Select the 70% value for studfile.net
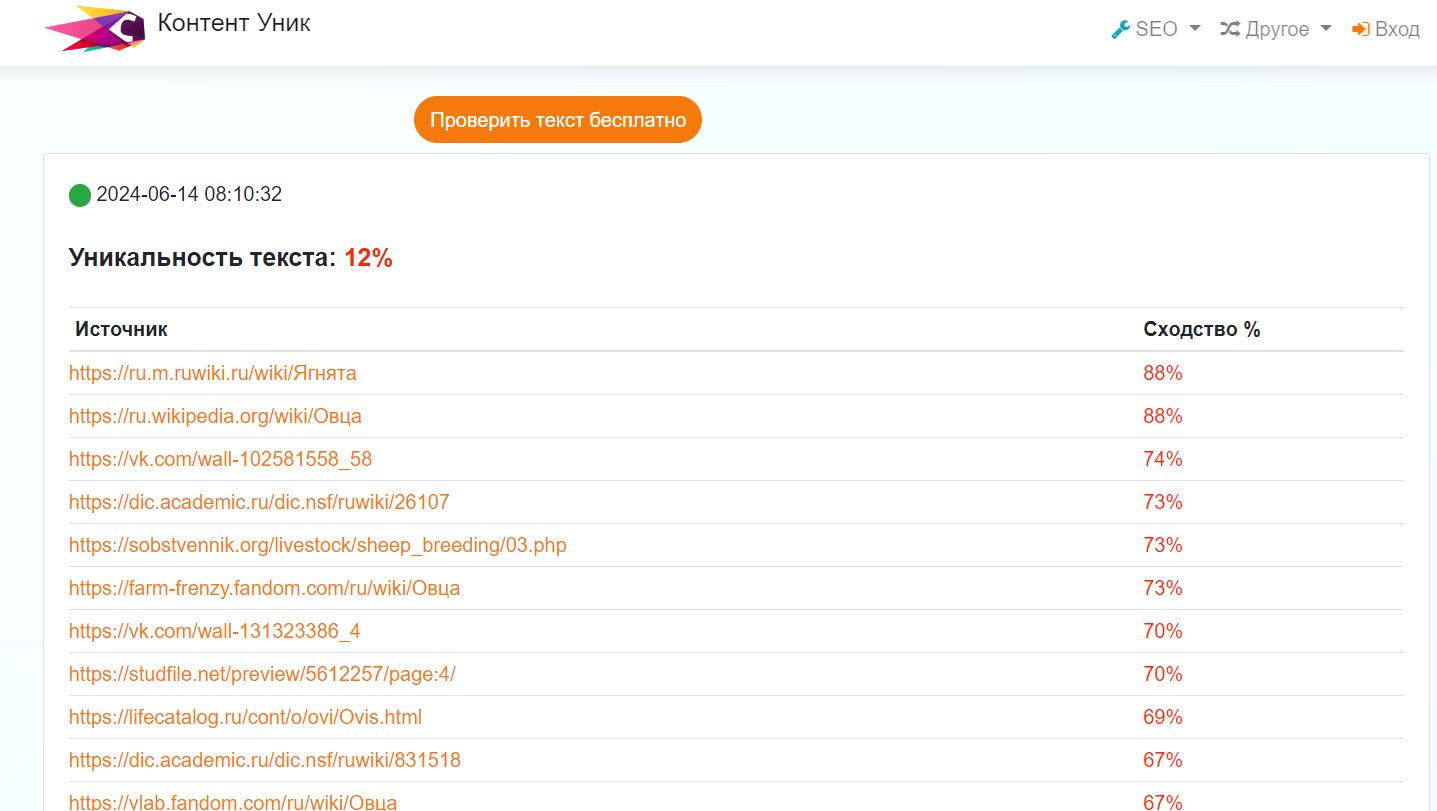This screenshot has height=811, width=1437. [1163, 674]
